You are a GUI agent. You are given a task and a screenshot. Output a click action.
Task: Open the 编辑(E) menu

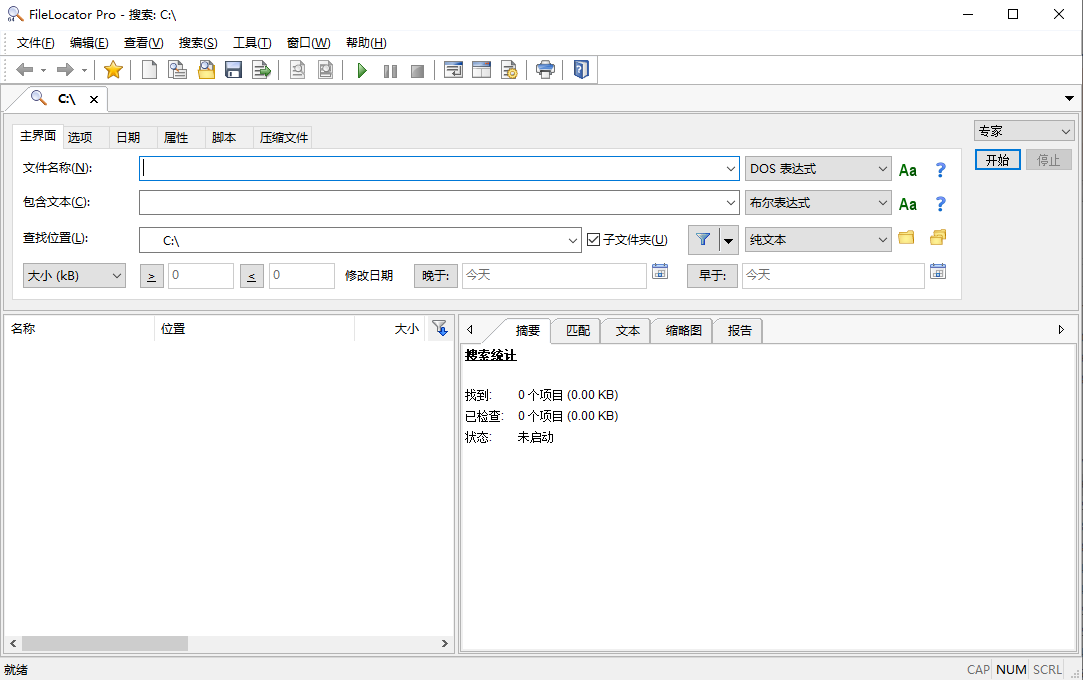point(89,43)
